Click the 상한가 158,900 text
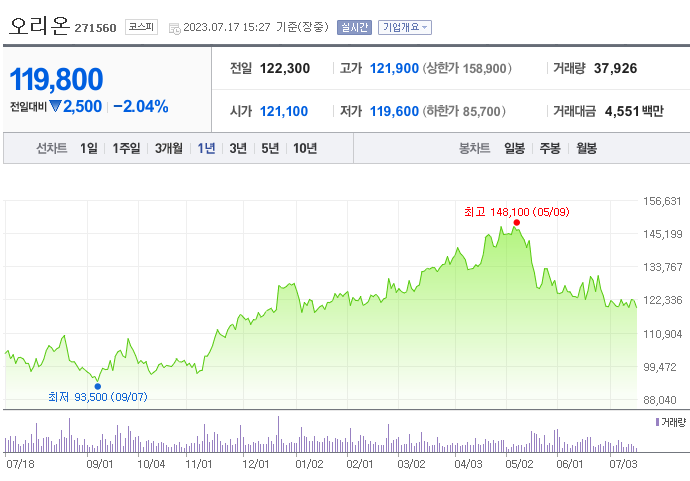Image resolution: width=690 pixels, height=481 pixels. tap(467, 68)
